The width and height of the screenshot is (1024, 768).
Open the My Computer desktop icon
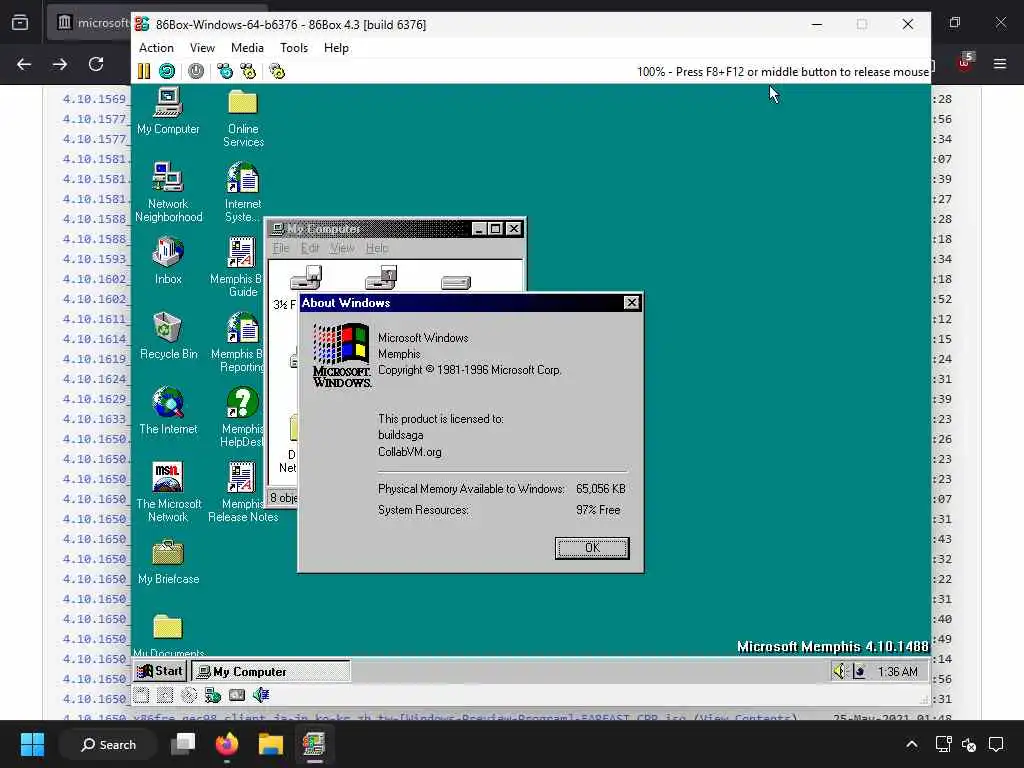pyautogui.click(x=168, y=111)
